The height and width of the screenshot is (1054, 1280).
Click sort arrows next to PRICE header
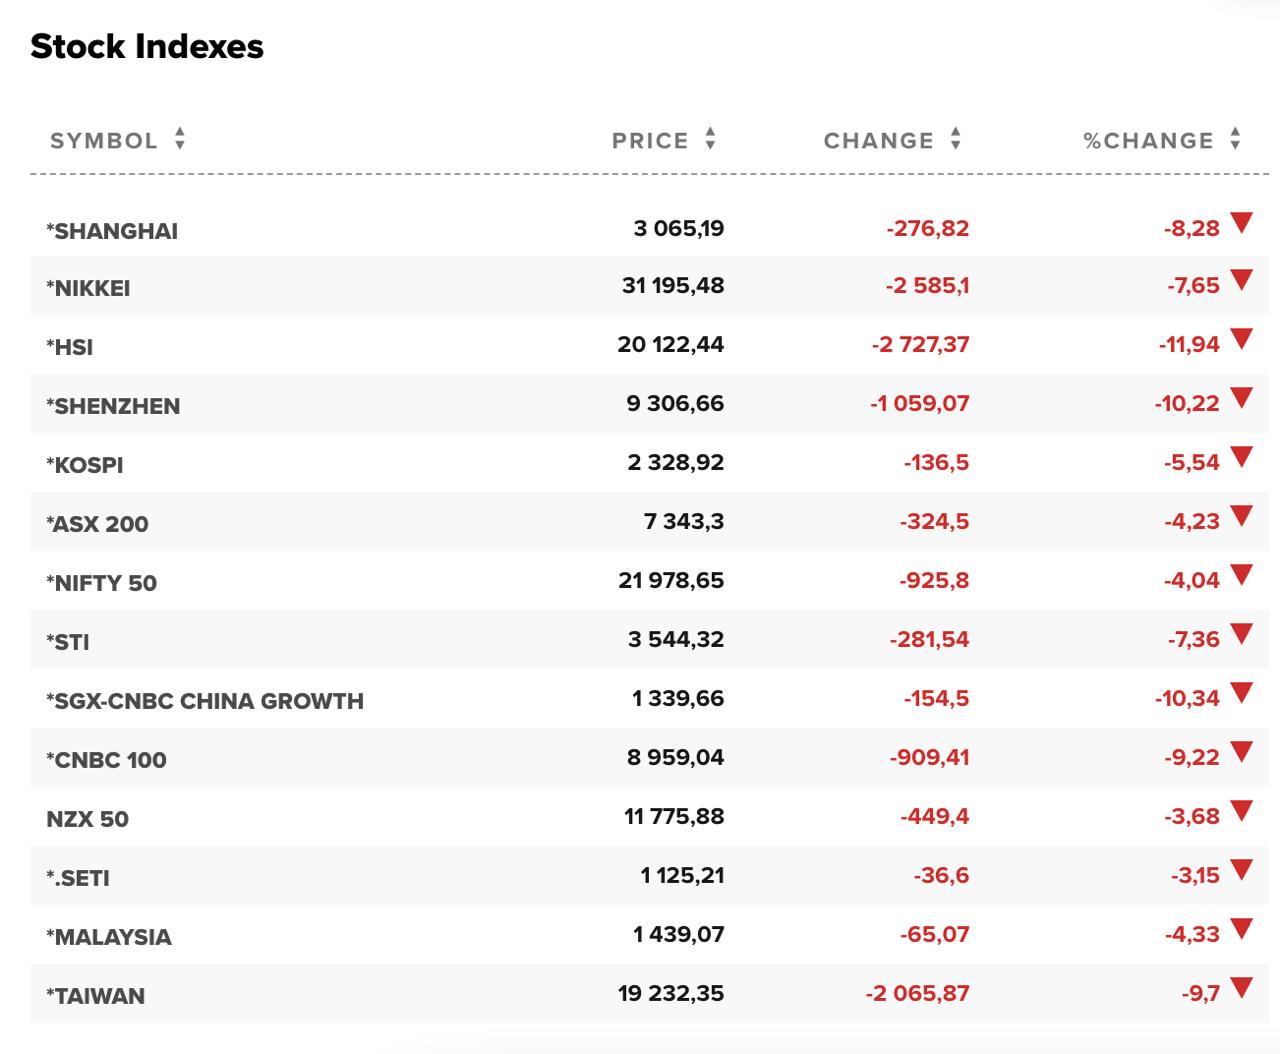click(710, 139)
